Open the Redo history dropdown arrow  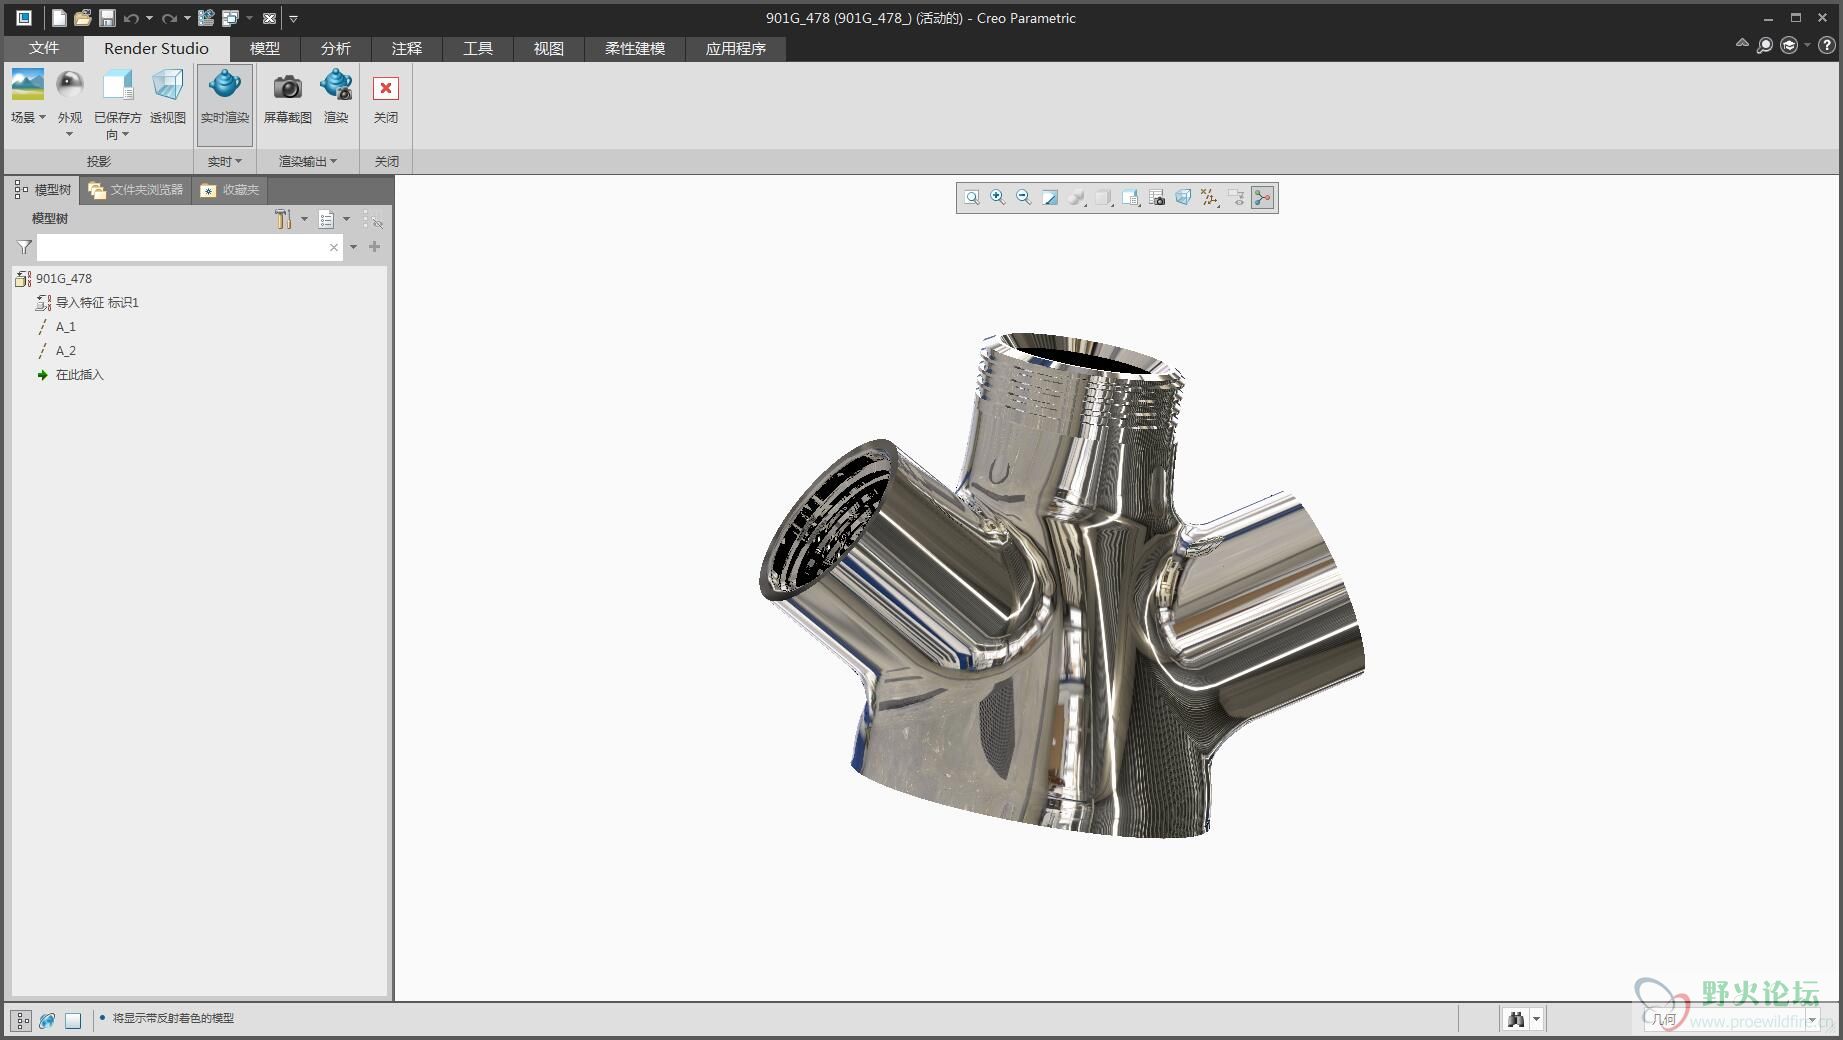click(187, 18)
